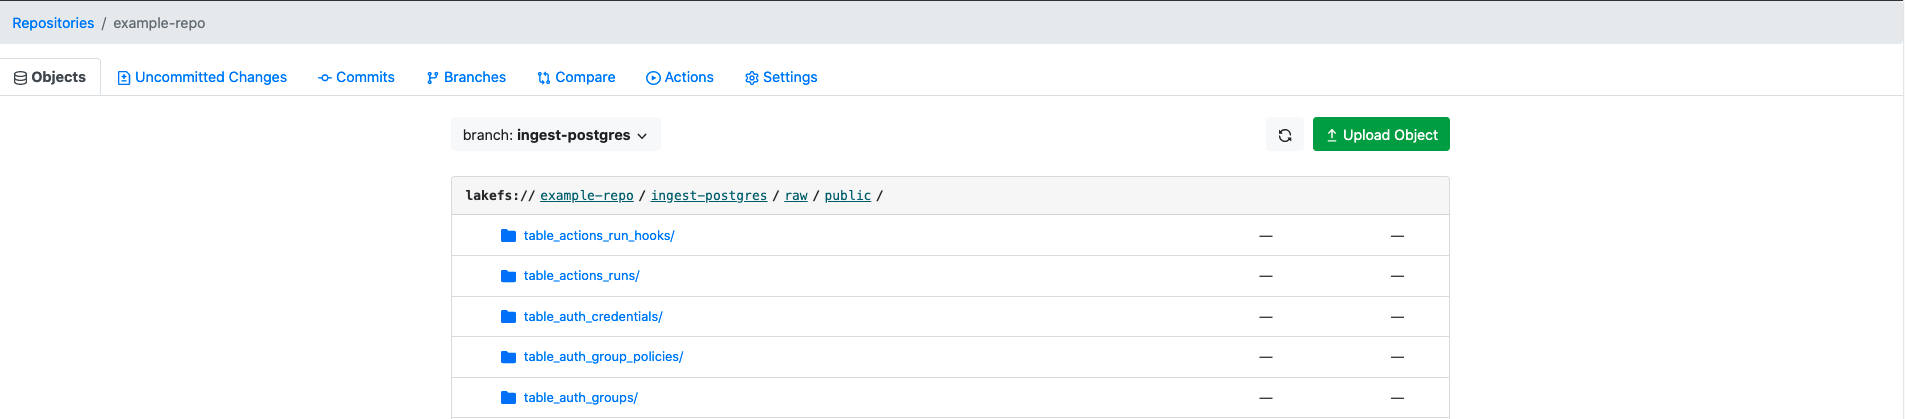
Task: Click ingest-postgres in the lakefs path
Action: [709, 196]
